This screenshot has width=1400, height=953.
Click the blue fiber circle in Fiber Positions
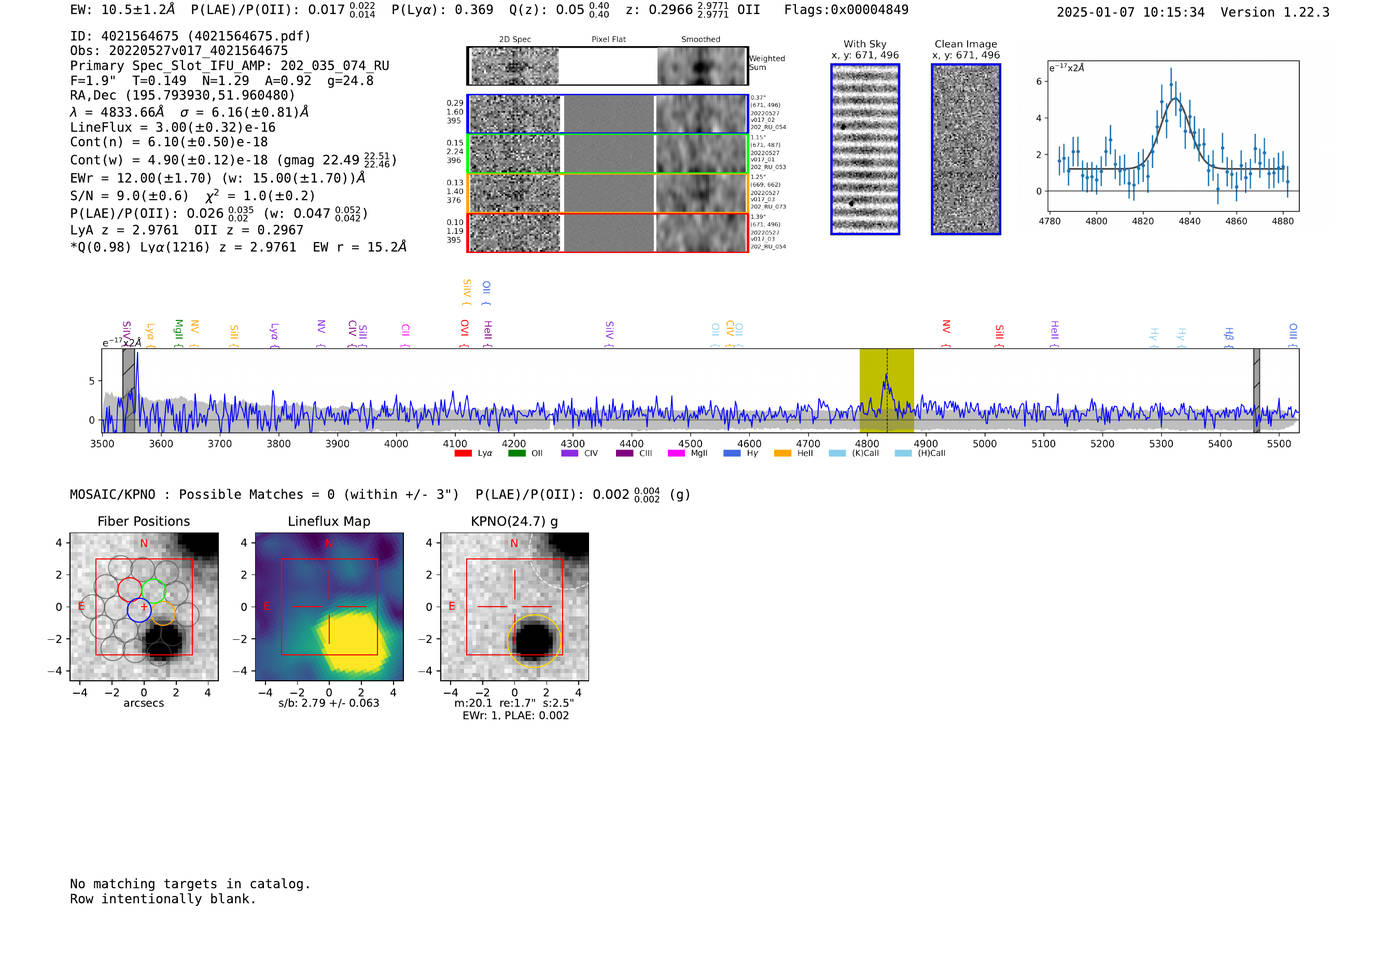[x=139, y=609]
